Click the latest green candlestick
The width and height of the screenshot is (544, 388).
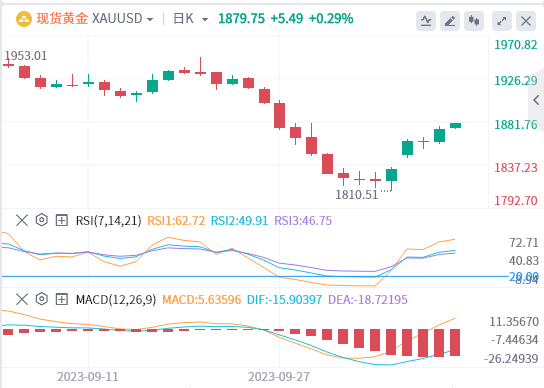point(456,126)
